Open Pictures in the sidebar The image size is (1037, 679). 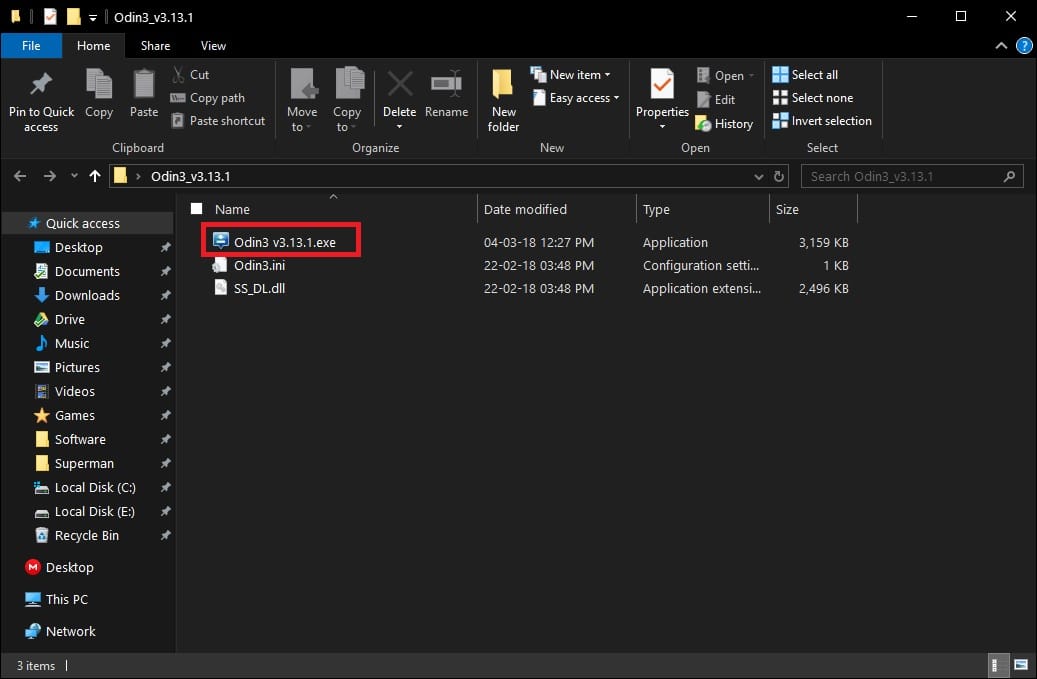coord(77,367)
